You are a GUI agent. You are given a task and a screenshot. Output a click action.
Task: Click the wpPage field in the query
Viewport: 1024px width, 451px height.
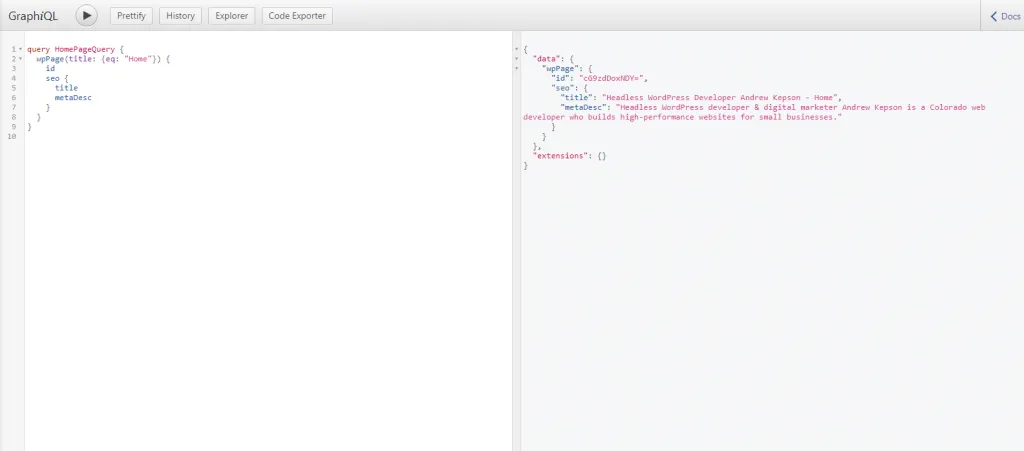(x=50, y=59)
